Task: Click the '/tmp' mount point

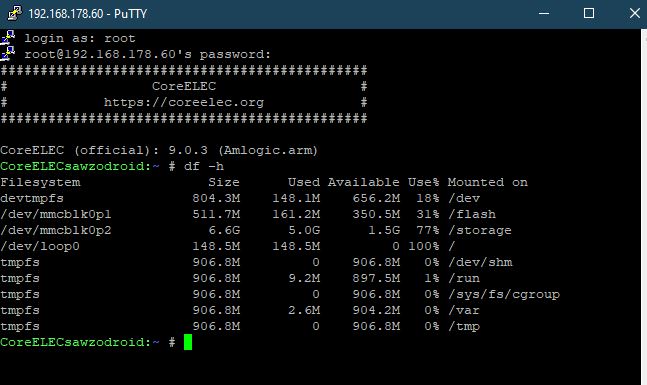Action: pyautogui.click(x=464, y=326)
